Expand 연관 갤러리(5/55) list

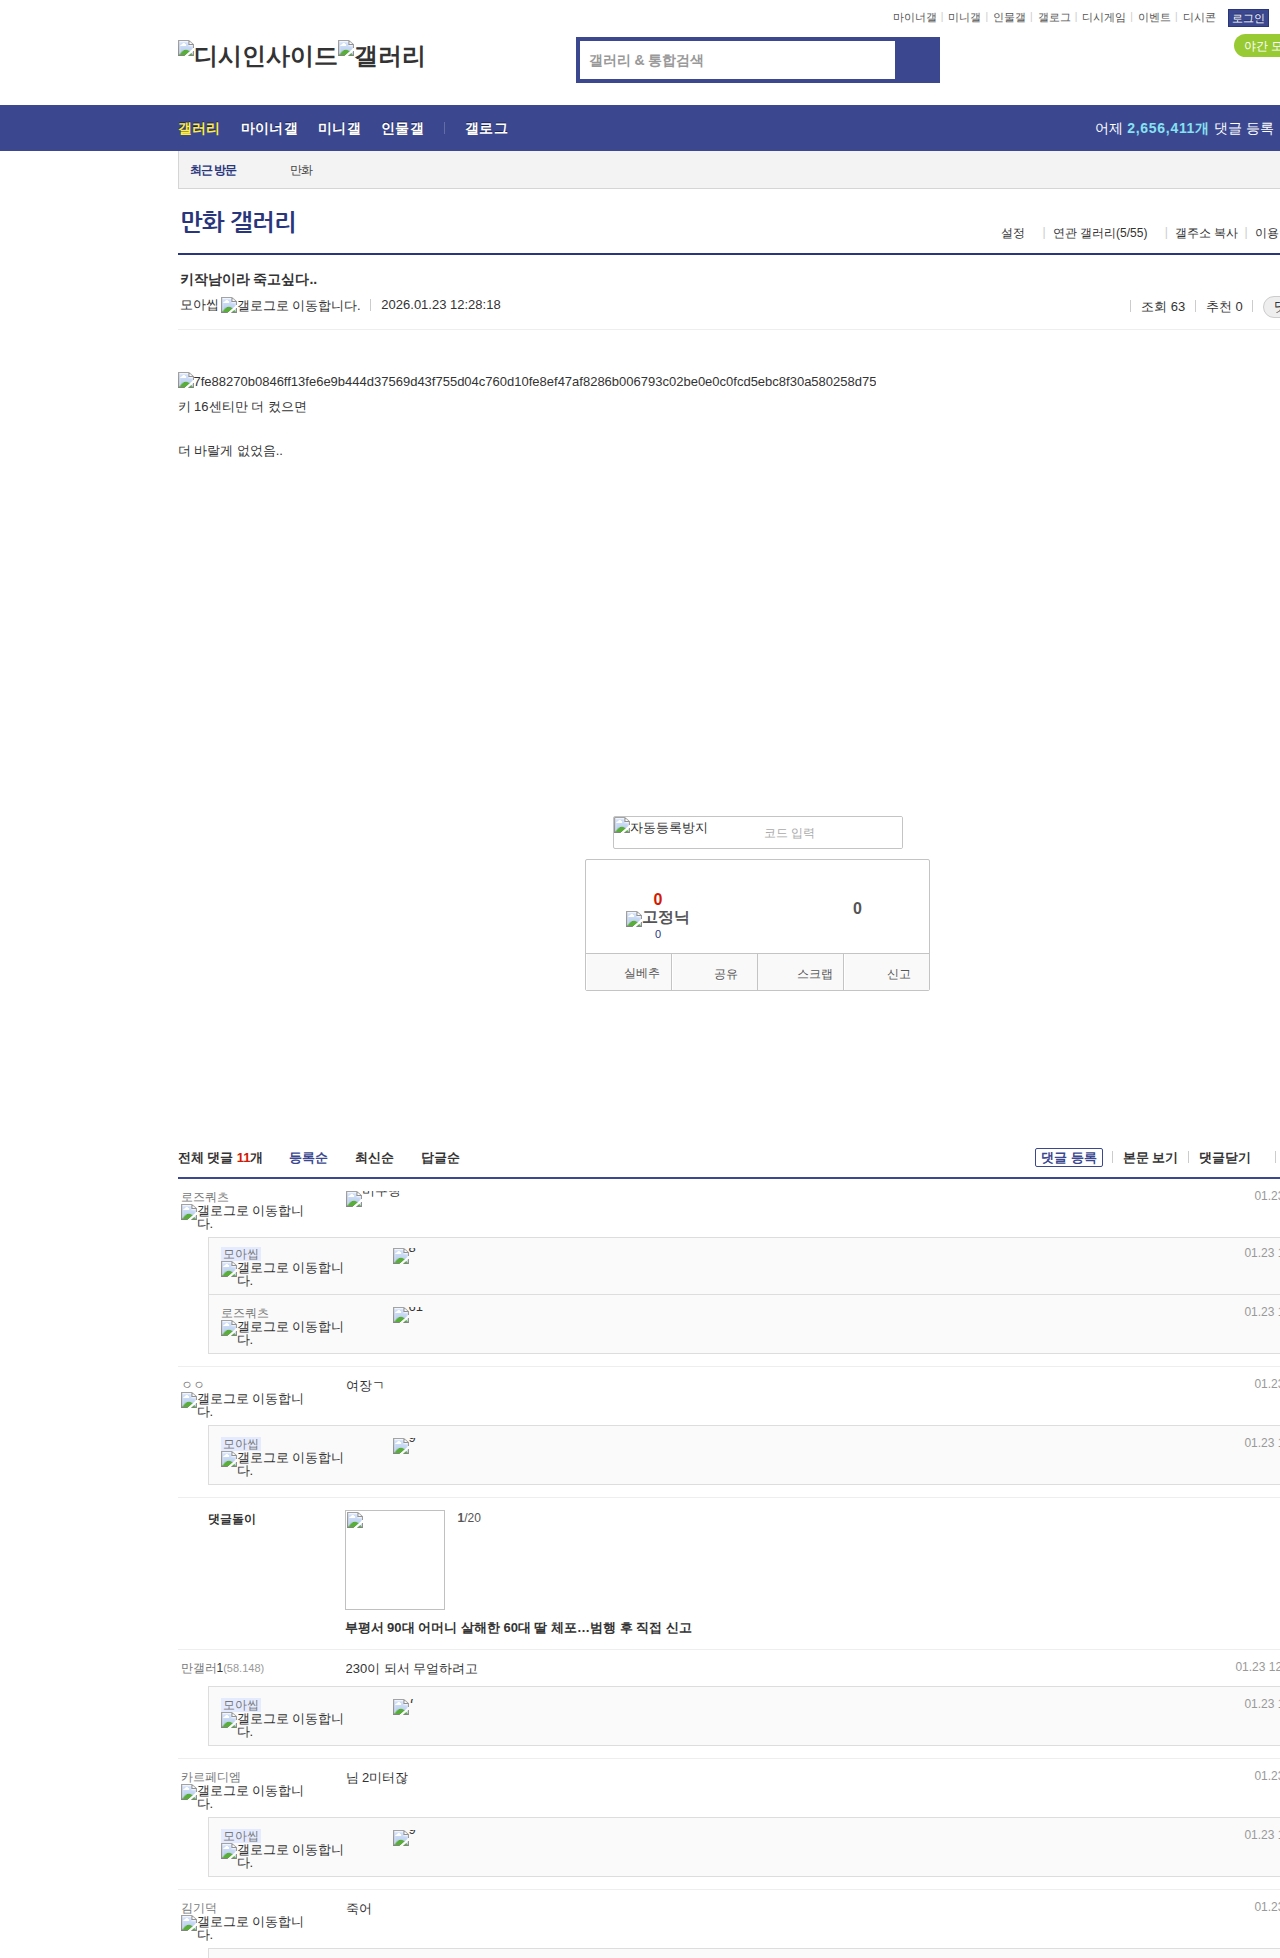(x=1099, y=233)
